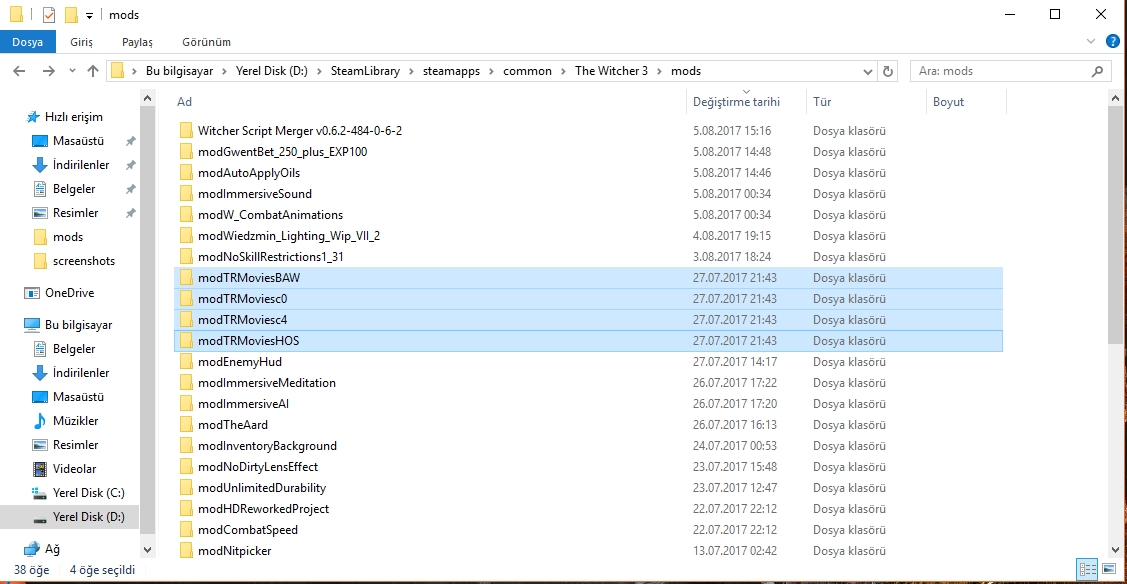Open recent locations dropdown arrow
The image size is (1127, 584).
pyautogui.click(x=72, y=71)
